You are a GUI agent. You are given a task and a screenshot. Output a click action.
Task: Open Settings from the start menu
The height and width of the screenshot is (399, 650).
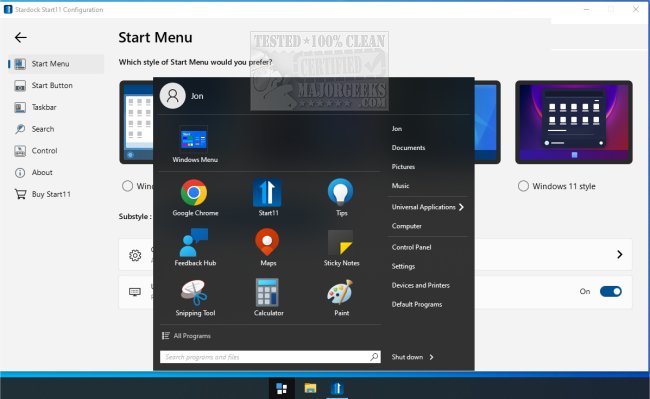tap(403, 266)
